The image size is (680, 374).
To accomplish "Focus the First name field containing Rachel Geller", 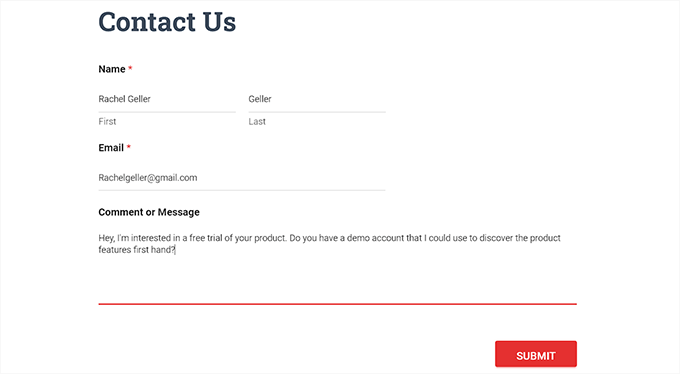I will coord(167,99).
